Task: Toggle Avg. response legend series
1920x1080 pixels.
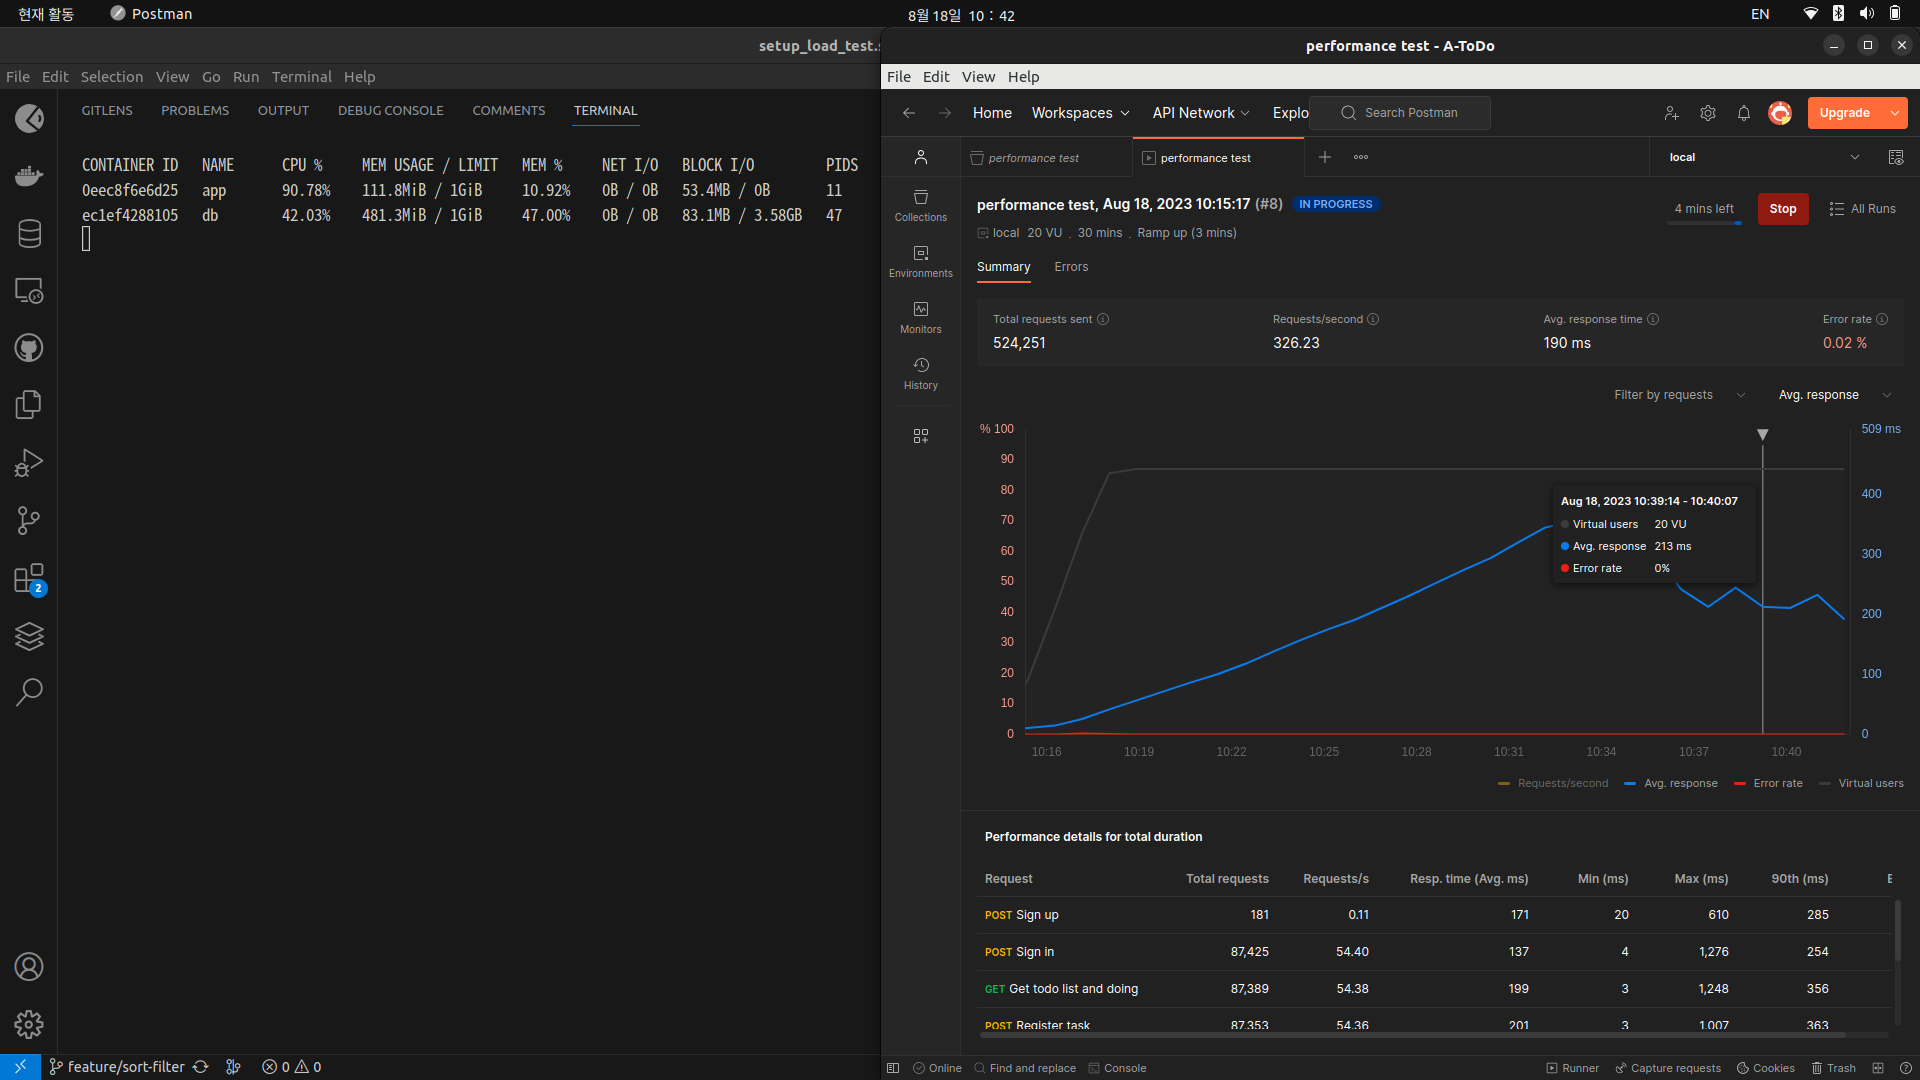Action: (1671, 783)
